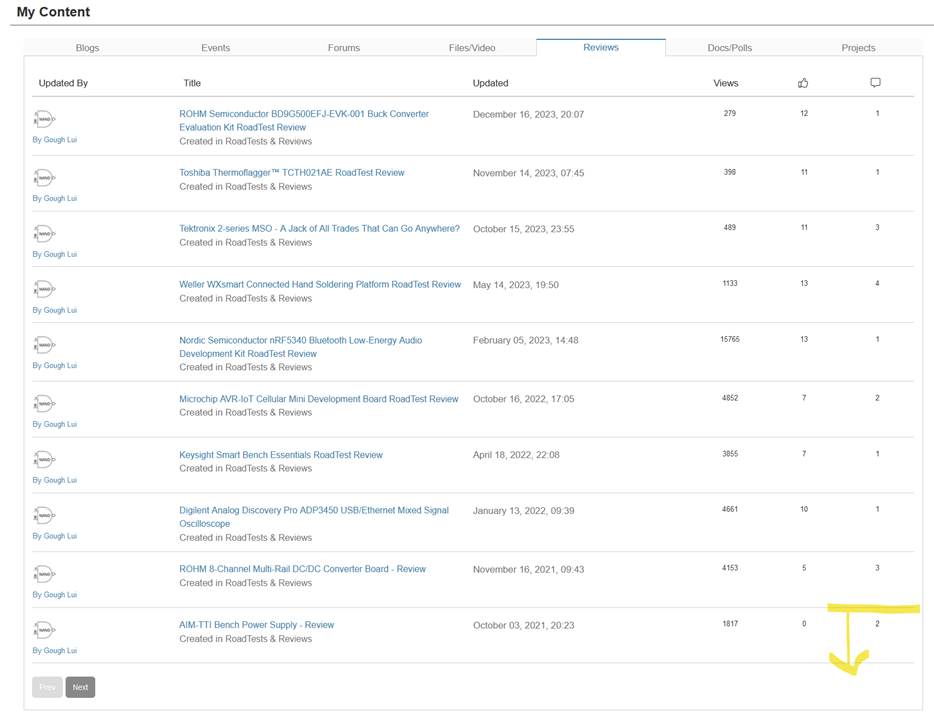Click the 1817 views count
Viewport: 934px width, 720px height.
730,624
